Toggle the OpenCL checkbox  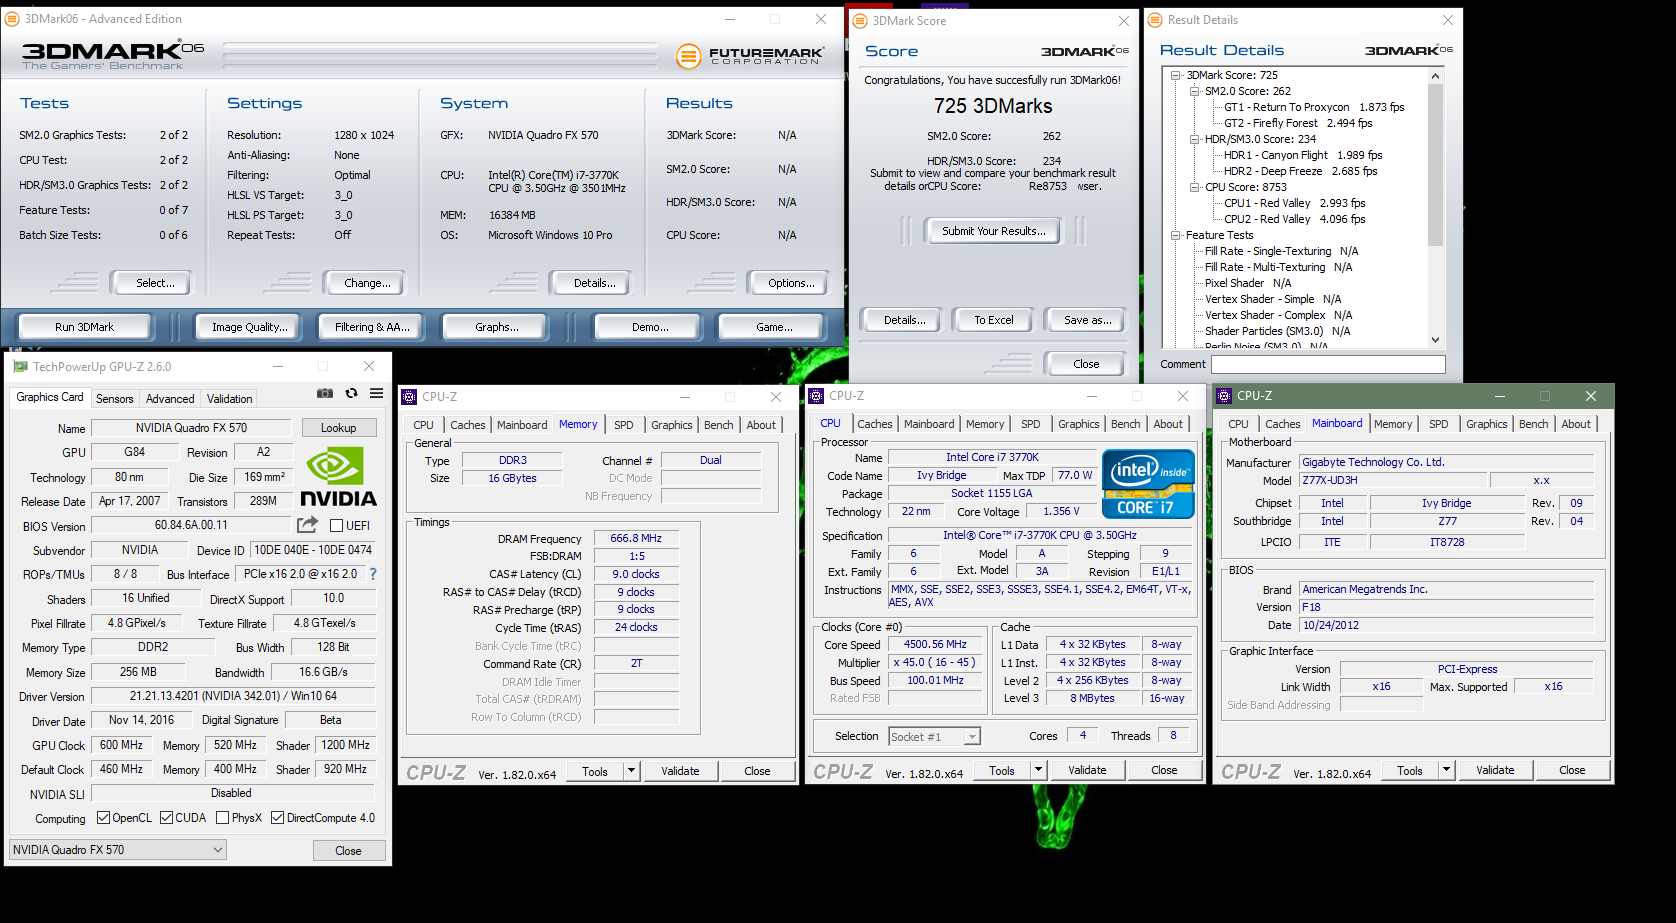(x=103, y=818)
